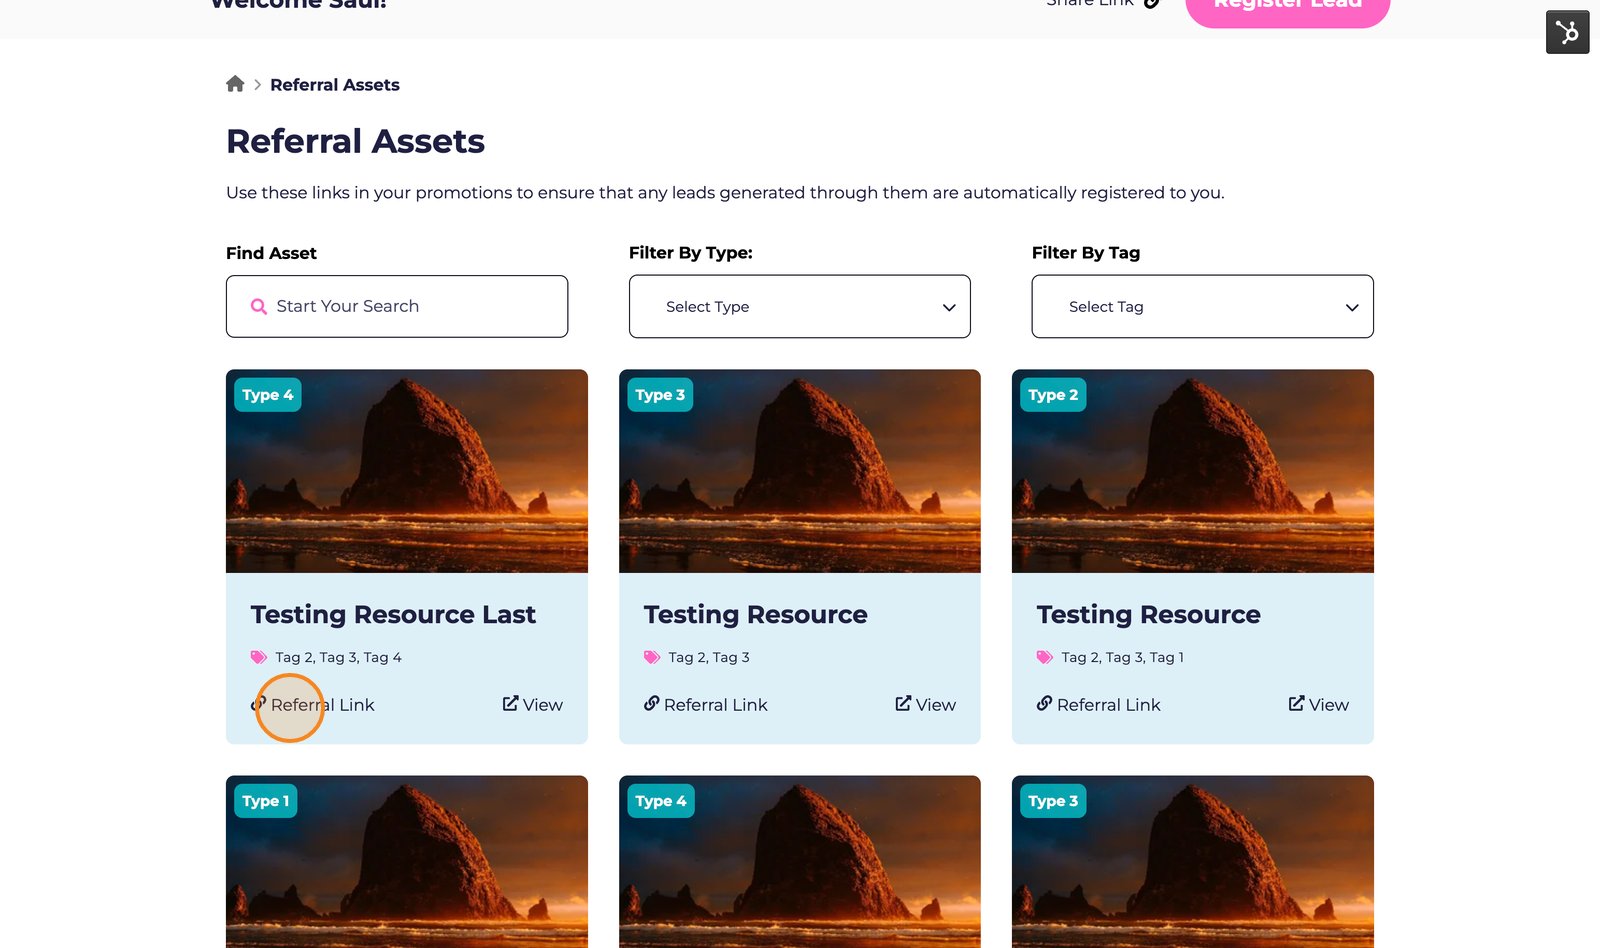Click the chain icon next to Share Link
The width and height of the screenshot is (1600, 948).
pos(1152,3)
